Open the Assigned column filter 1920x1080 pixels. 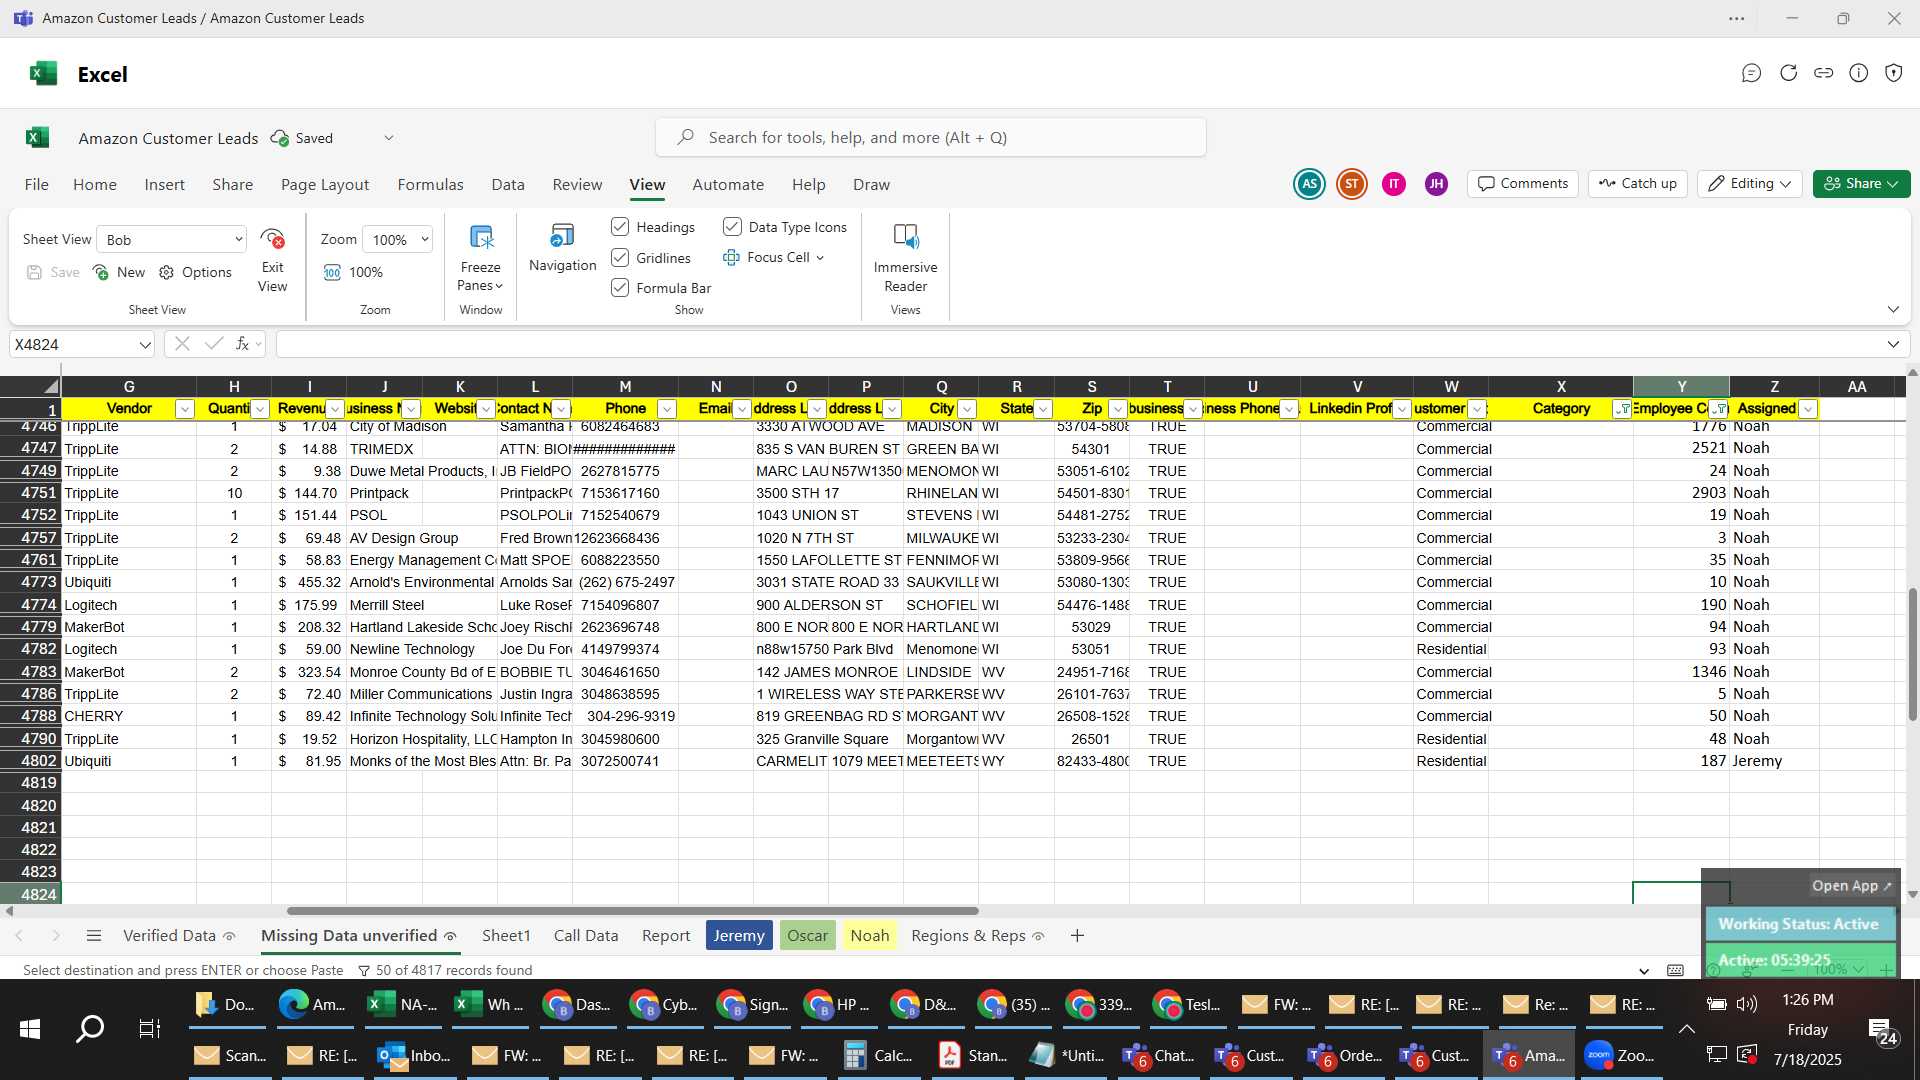coord(1808,409)
